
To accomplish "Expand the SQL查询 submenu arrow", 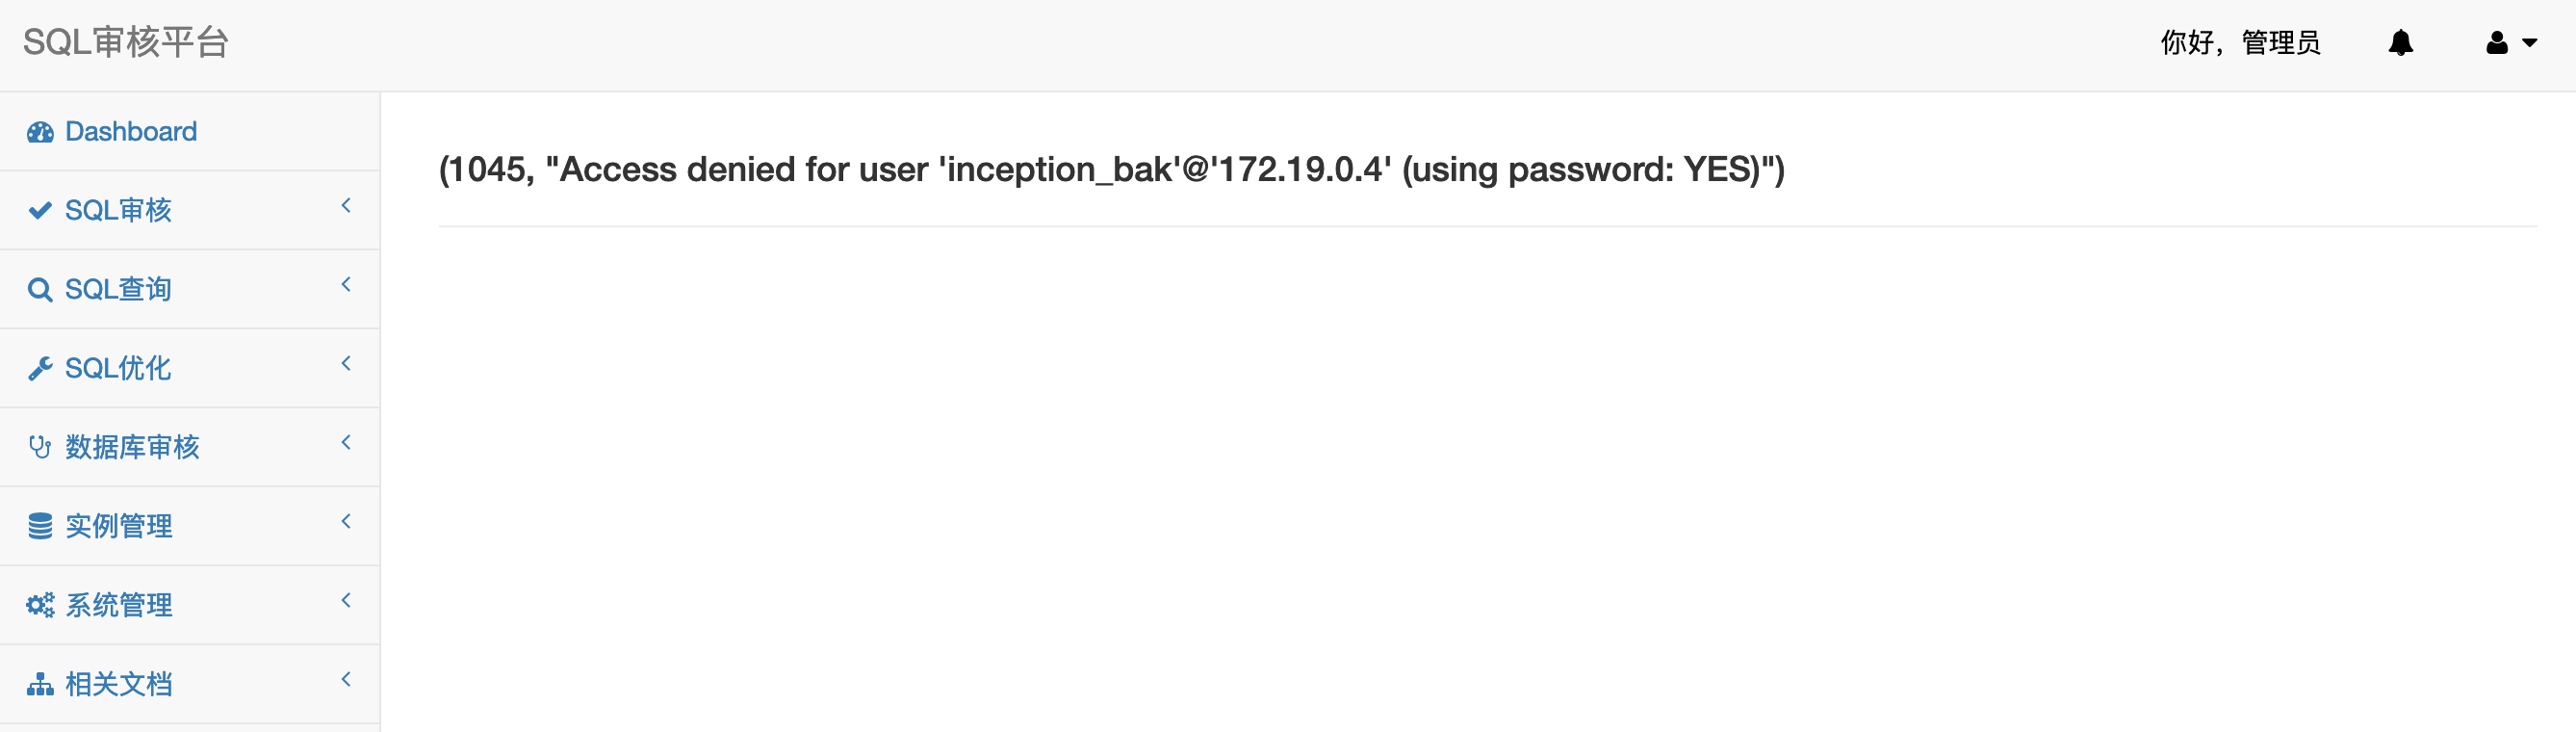I will 346,285.
